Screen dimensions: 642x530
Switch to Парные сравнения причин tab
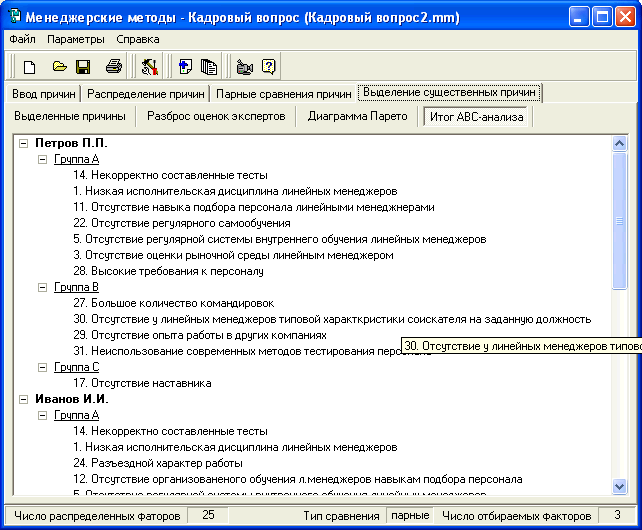283,94
